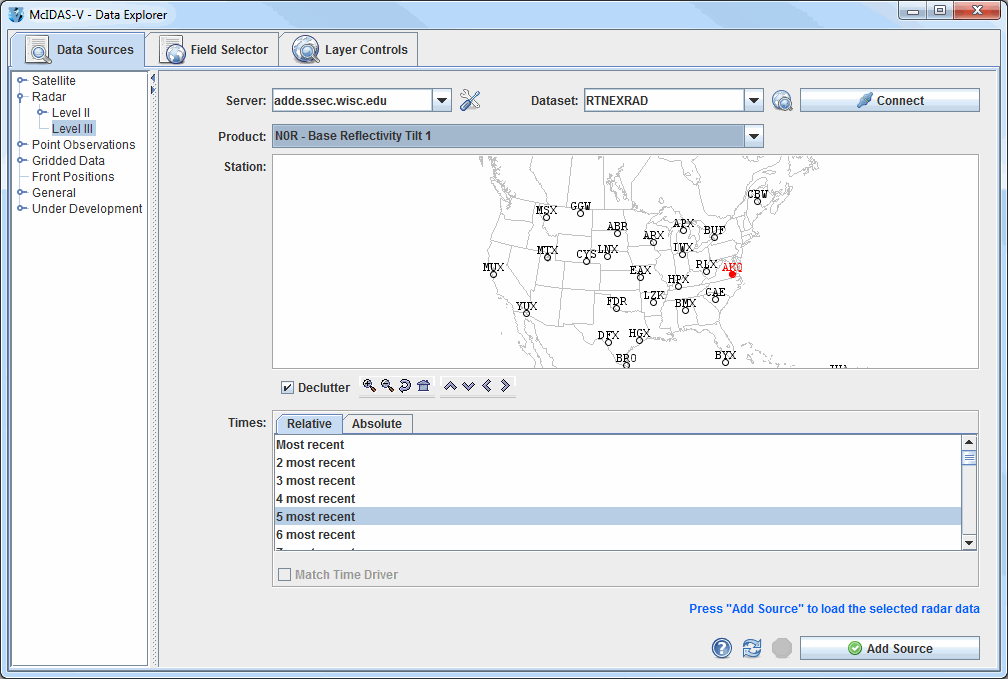Viewport: 1008px width, 679px height.
Task: Click the gray stop icon
Action: pyautogui.click(x=782, y=648)
